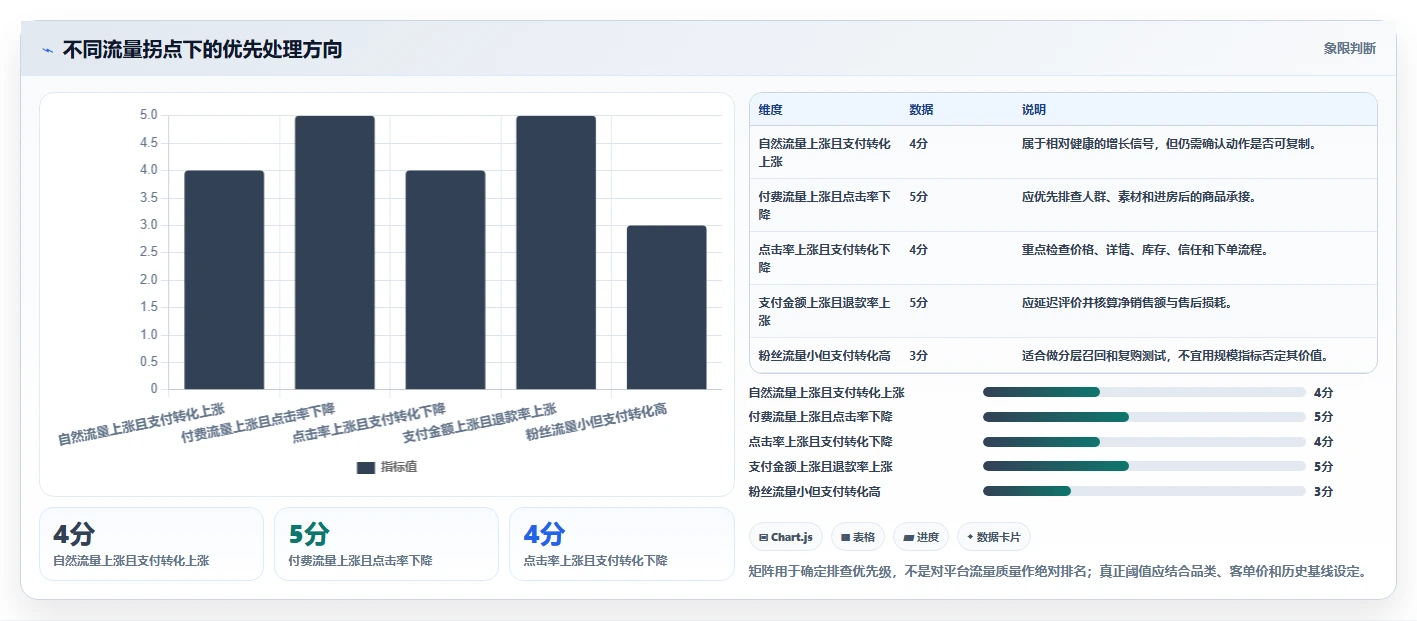Click the title 不同流量拐点下的优先处理方向
Screen dimensions: 1417x621
(x=202, y=49)
